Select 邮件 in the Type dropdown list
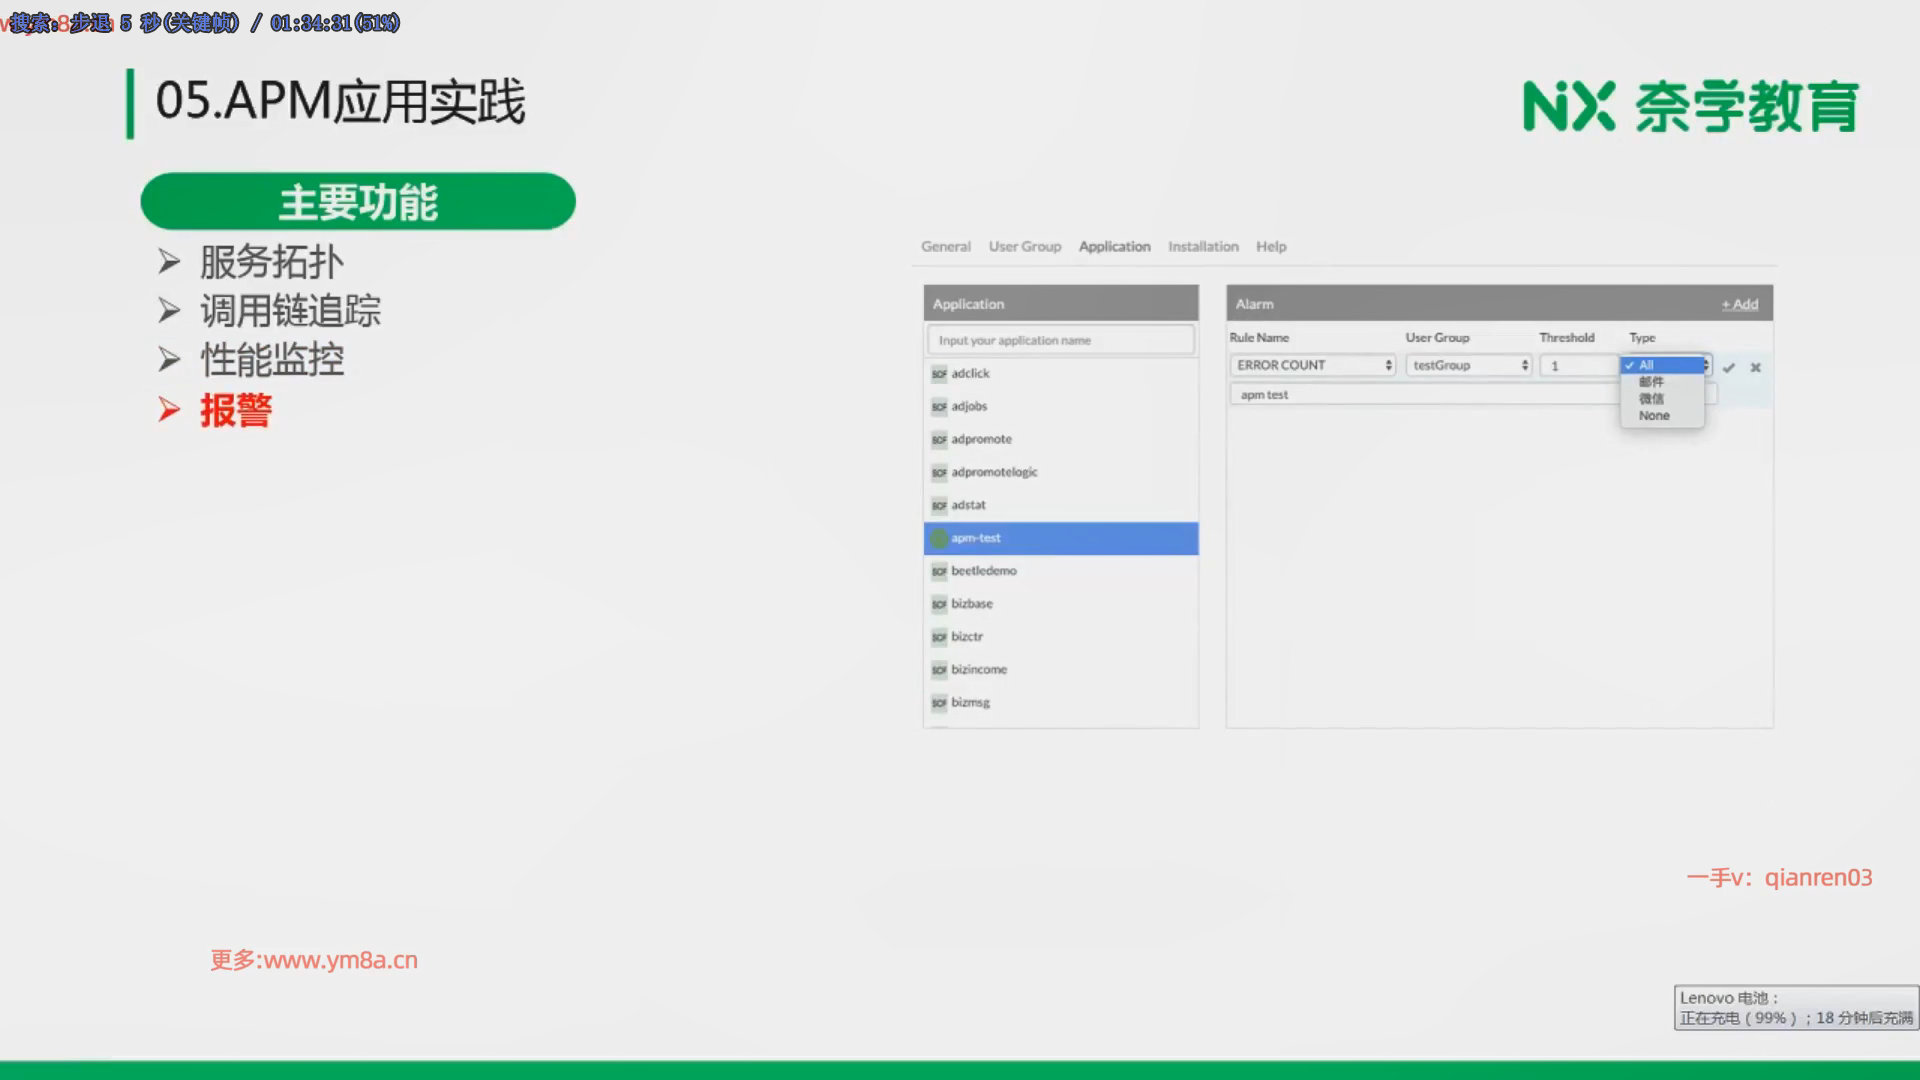Image resolution: width=1920 pixels, height=1080 pixels. tap(1651, 382)
